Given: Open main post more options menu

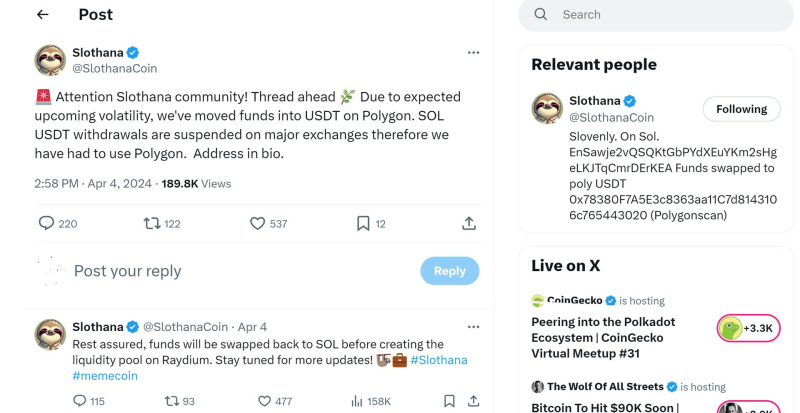Looking at the screenshot, I should point(473,52).
